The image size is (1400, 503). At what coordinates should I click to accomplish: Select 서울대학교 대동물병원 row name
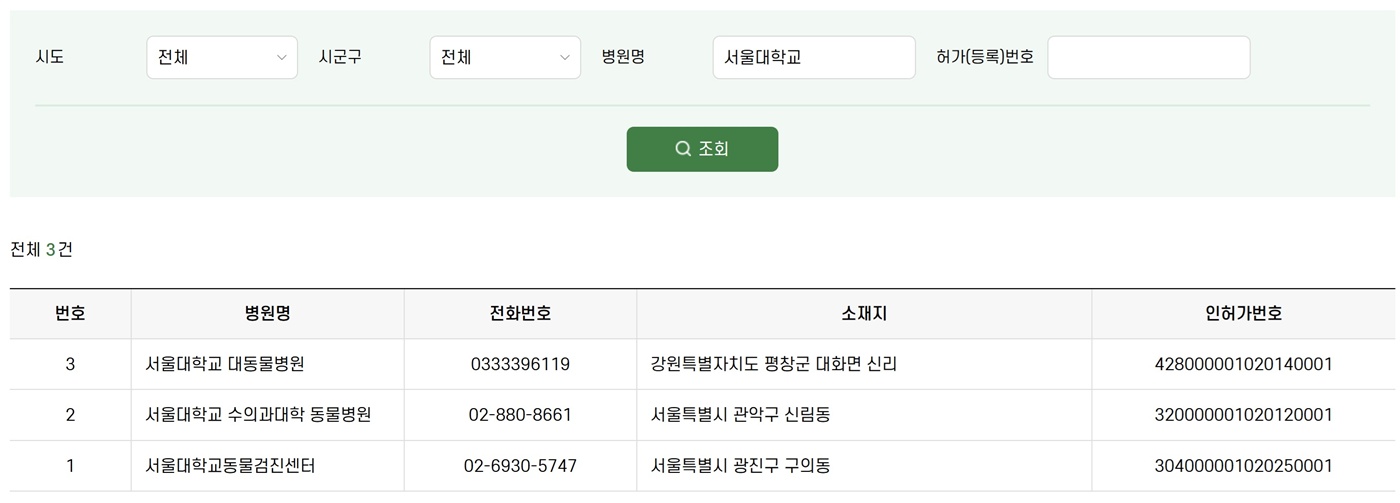[225, 364]
